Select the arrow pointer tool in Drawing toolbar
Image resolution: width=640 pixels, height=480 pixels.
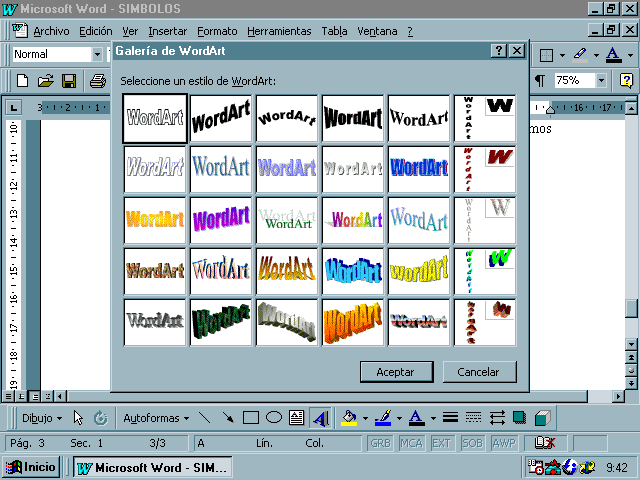point(78,418)
